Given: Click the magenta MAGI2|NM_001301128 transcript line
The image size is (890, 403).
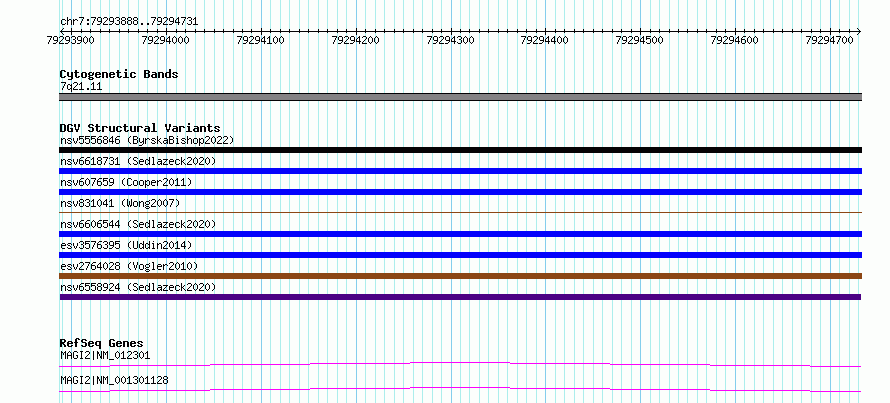Looking at the screenshot, I should click(460, 389).
